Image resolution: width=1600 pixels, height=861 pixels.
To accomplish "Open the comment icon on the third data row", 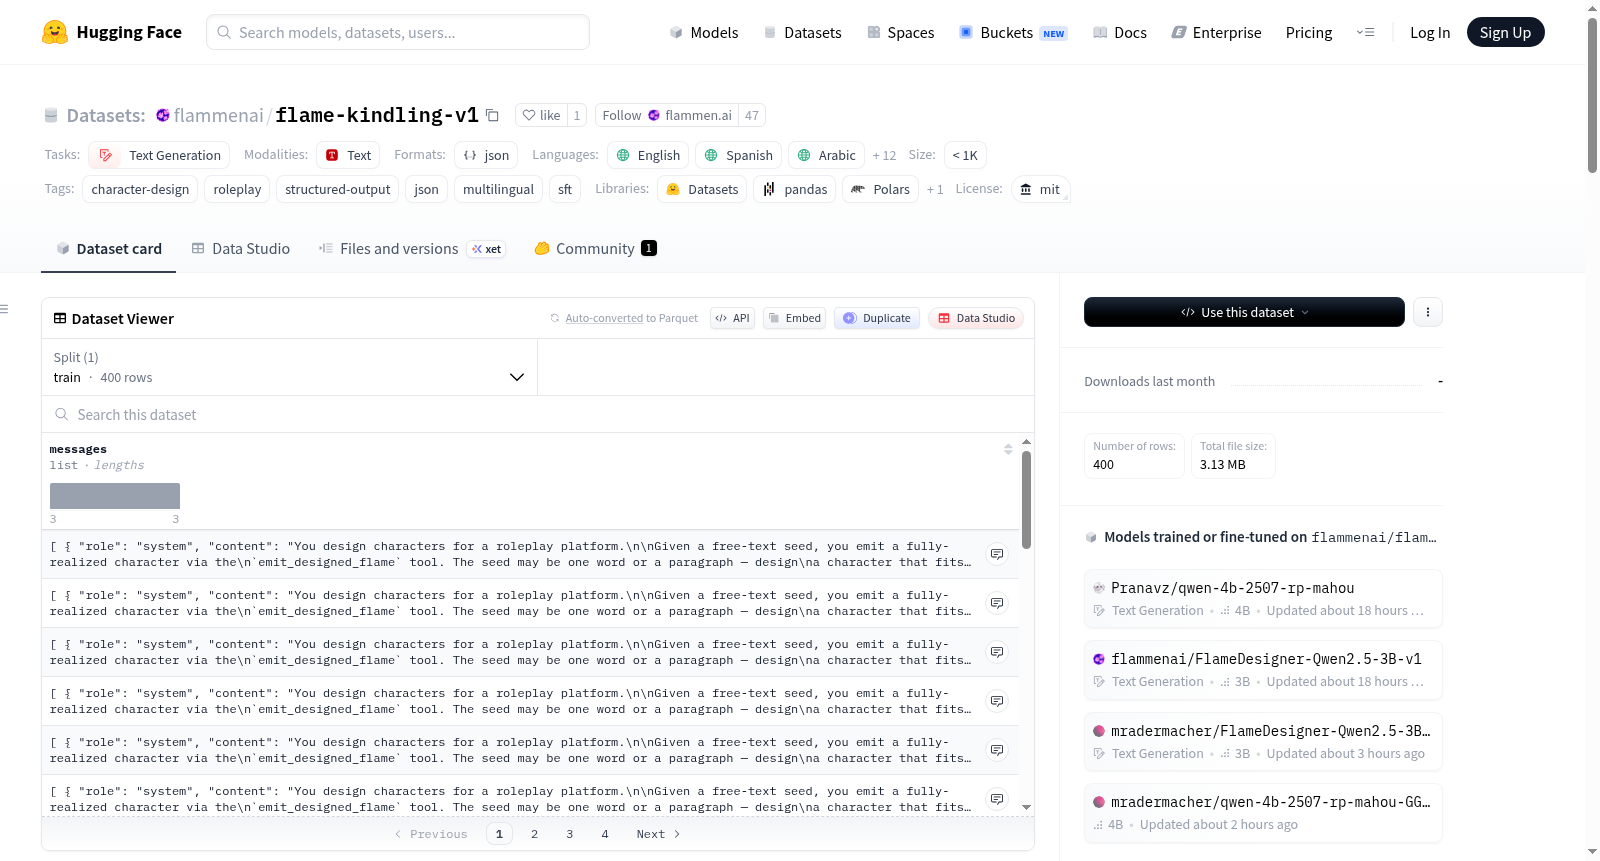I will 997,652.
